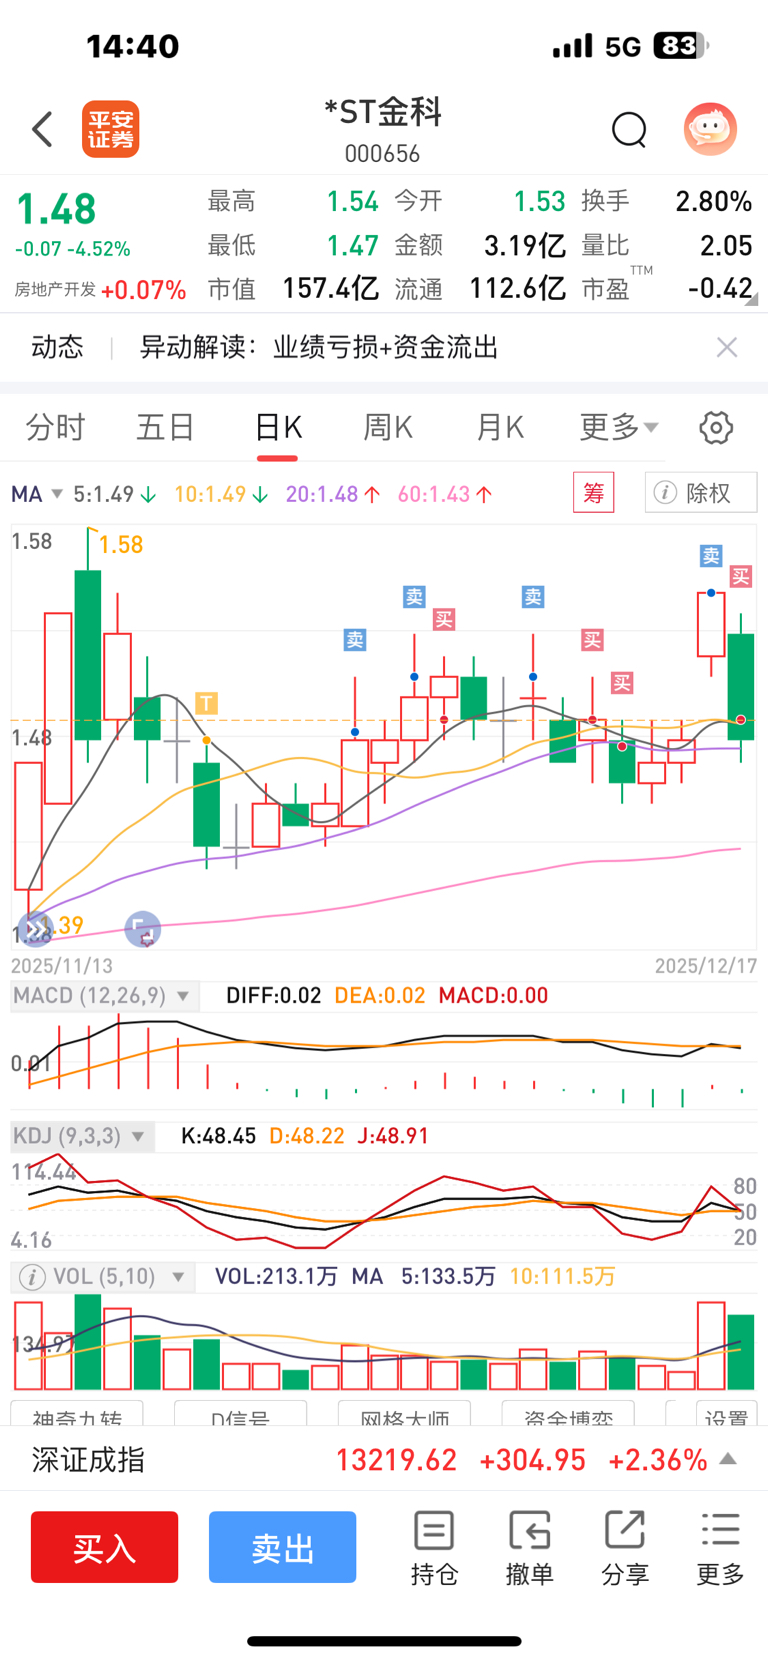Toggle the 除权 adjustment button

tap(701, 493)
